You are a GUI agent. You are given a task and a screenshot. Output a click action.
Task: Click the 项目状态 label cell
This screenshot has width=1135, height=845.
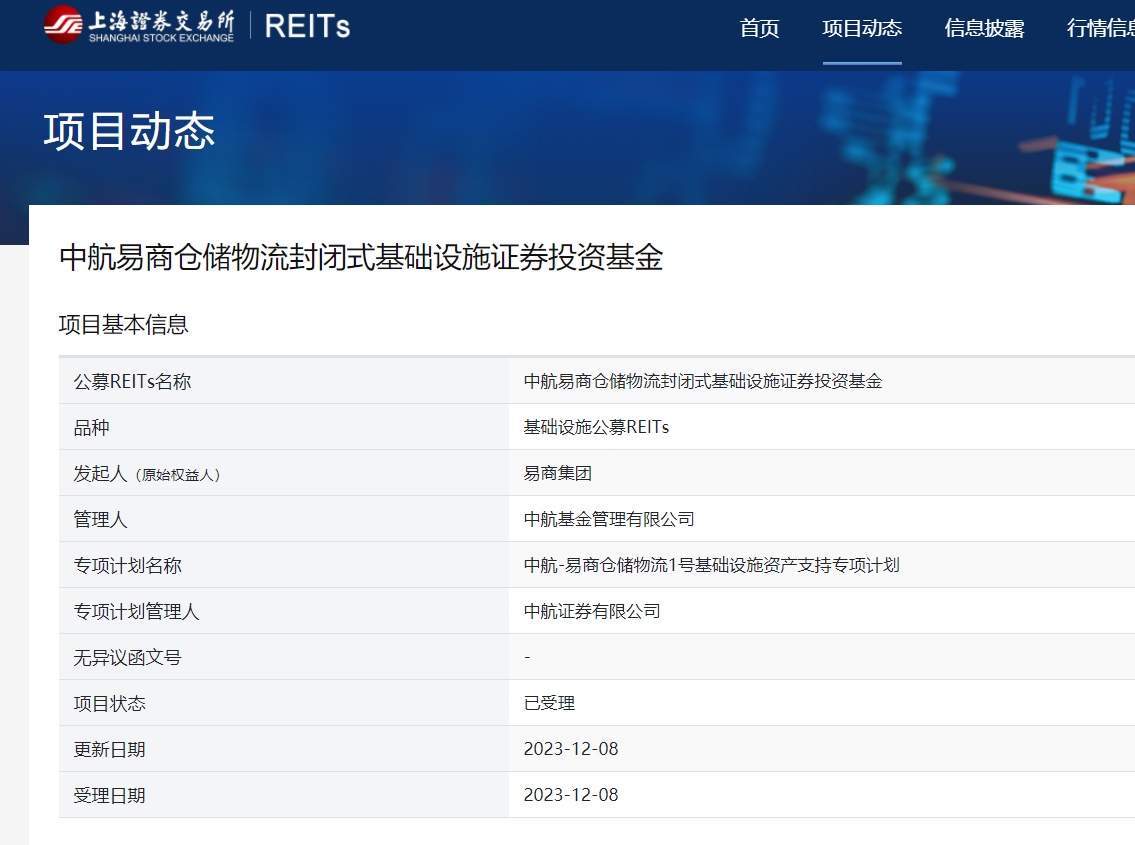point(284,703)
